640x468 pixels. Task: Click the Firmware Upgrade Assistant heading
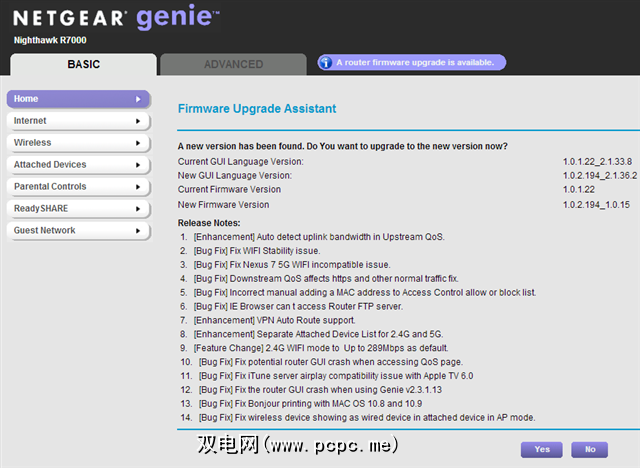pos(257,109)
